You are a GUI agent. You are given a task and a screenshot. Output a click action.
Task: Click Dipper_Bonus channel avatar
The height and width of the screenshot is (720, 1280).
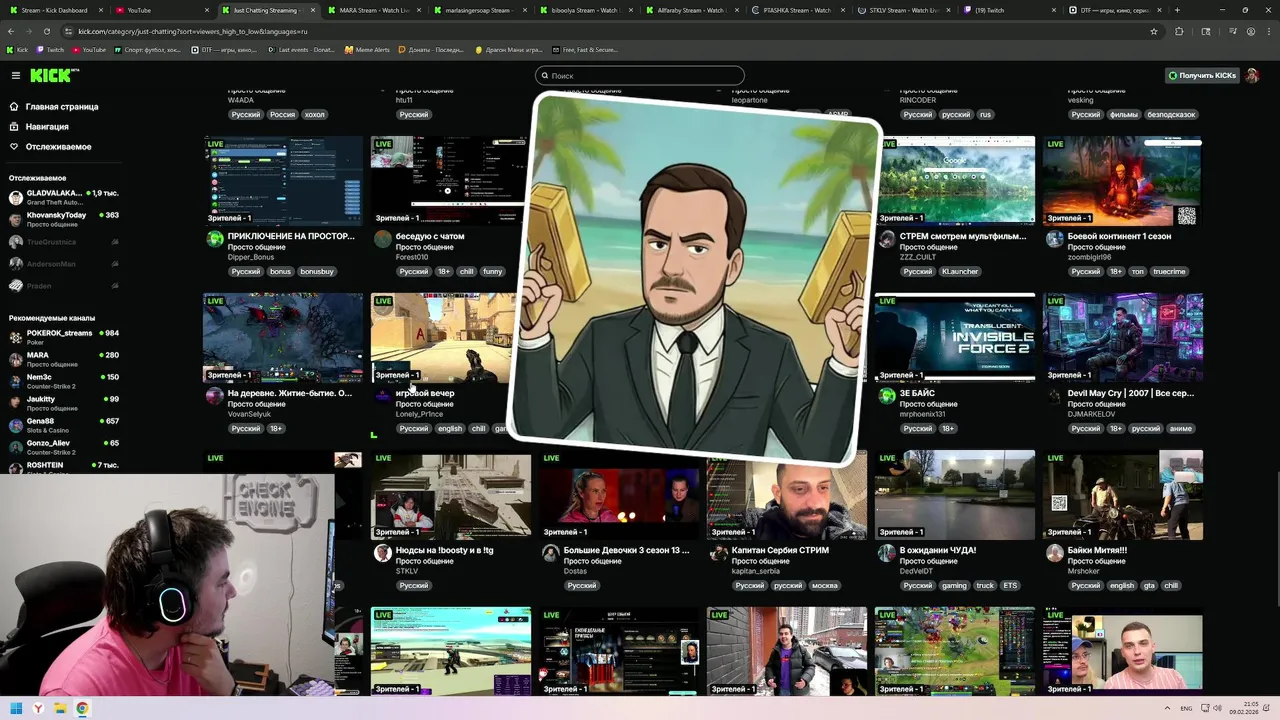215,239
